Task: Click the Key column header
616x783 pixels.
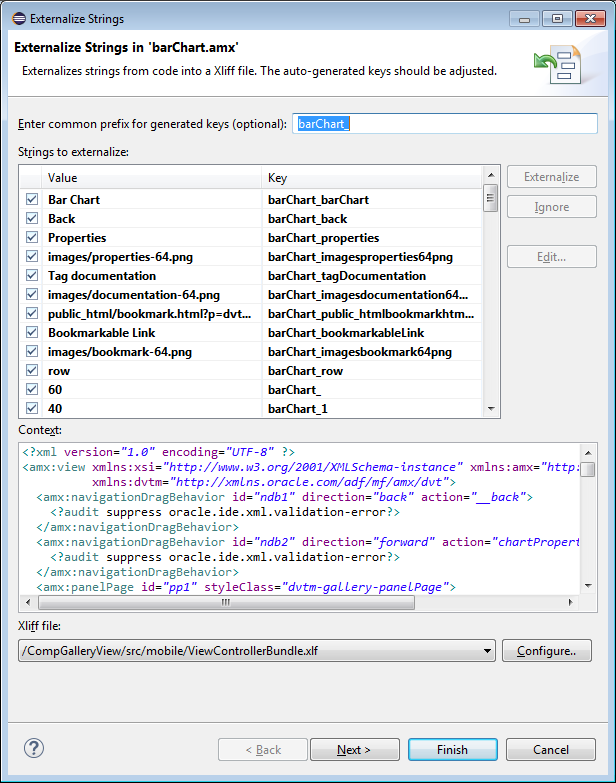Action: pos(371,178)
